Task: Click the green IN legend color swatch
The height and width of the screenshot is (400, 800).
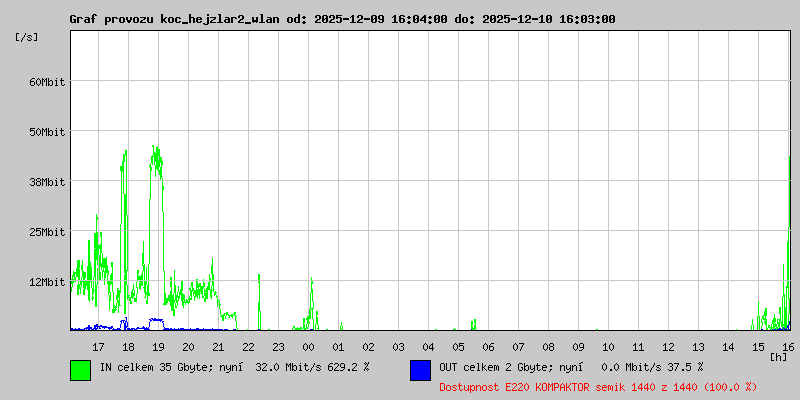Action: 81,370
